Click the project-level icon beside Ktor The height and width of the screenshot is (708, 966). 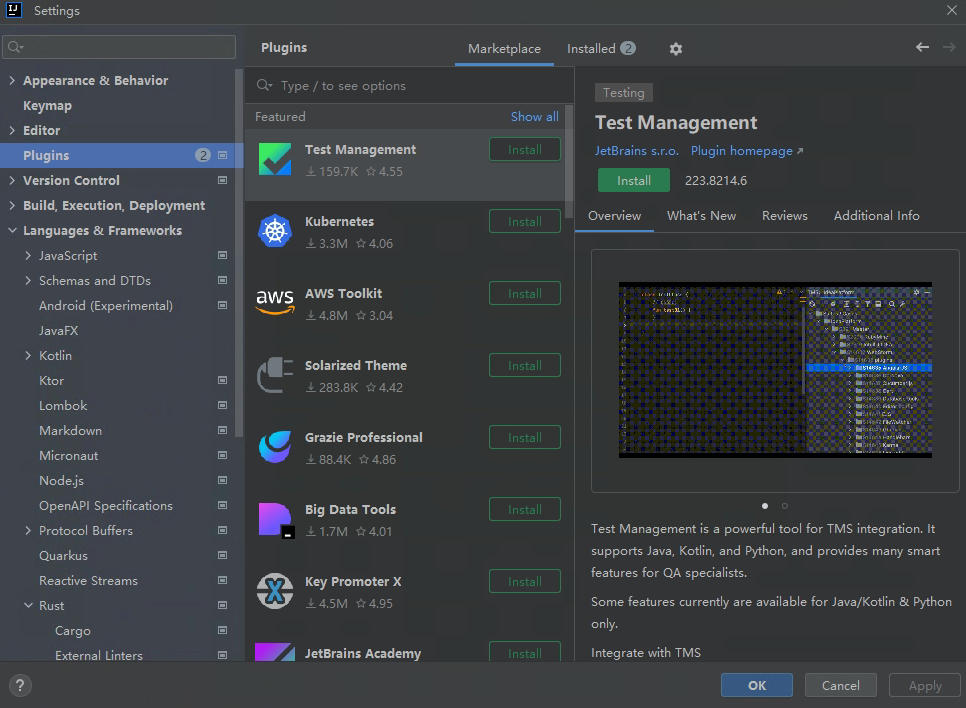[222, 380]
